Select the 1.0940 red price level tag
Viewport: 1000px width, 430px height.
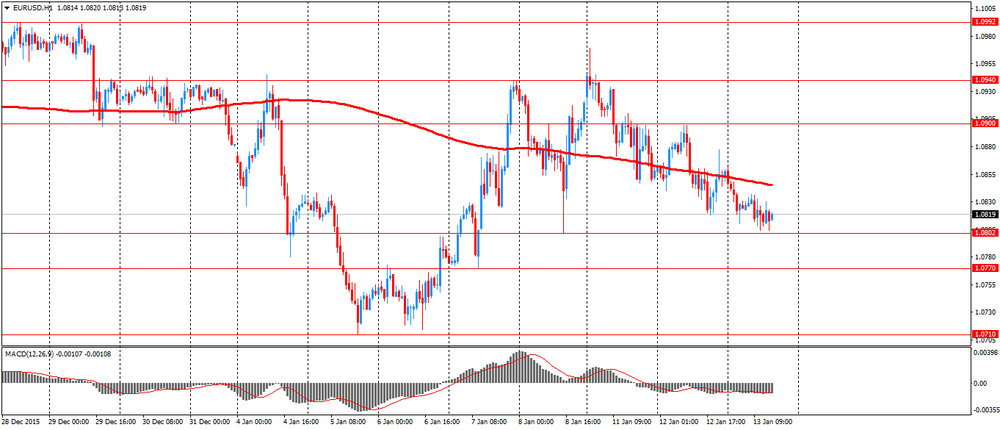coord(984,80)
